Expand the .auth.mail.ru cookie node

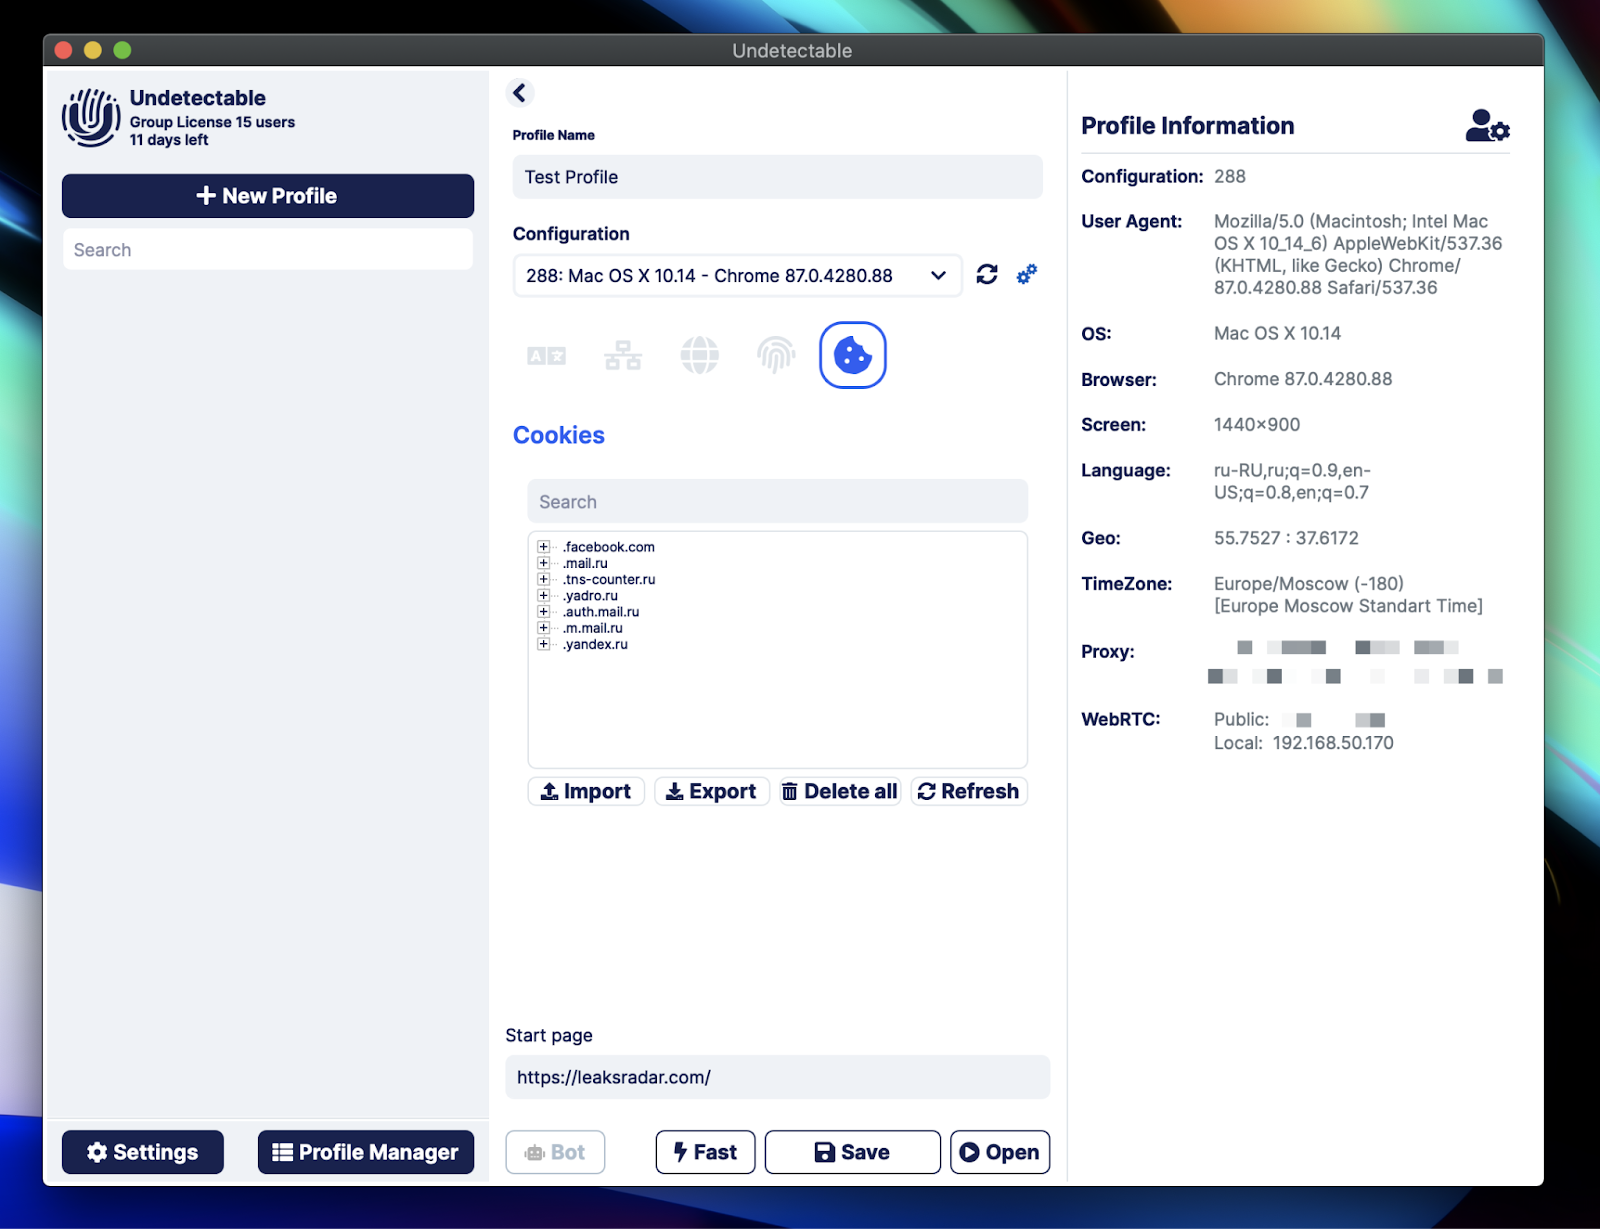click(x=543, y=611)
